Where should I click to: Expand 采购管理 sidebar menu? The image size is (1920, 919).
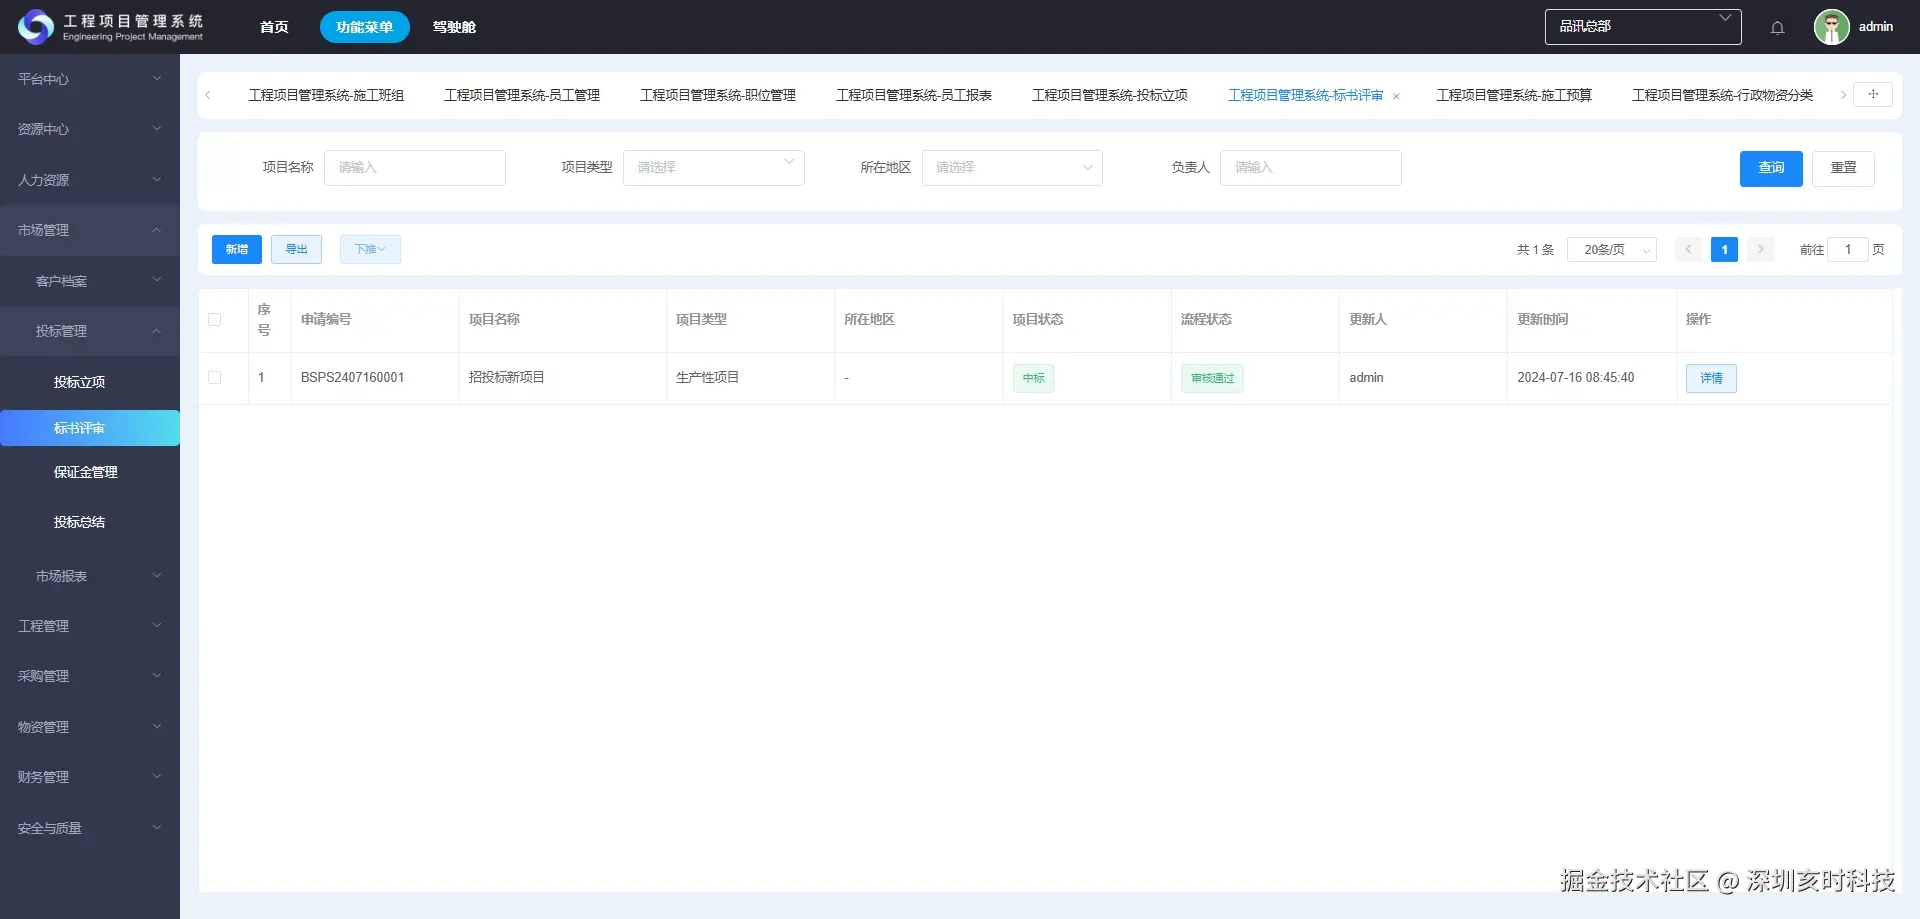click(x=90, y=676)
